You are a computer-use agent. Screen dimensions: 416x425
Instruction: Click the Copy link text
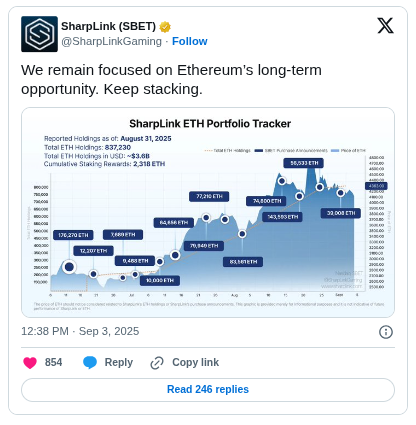(x=195, y=362)
